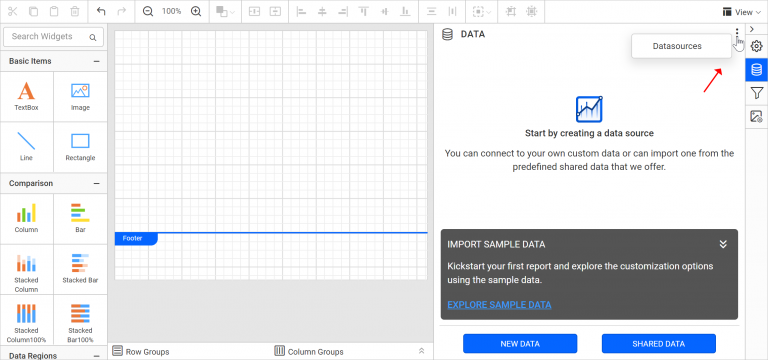Collapse the Comparison section
The height and width of the screenshot is (360, 768).
pyautogui.click(x=96, y=184)
